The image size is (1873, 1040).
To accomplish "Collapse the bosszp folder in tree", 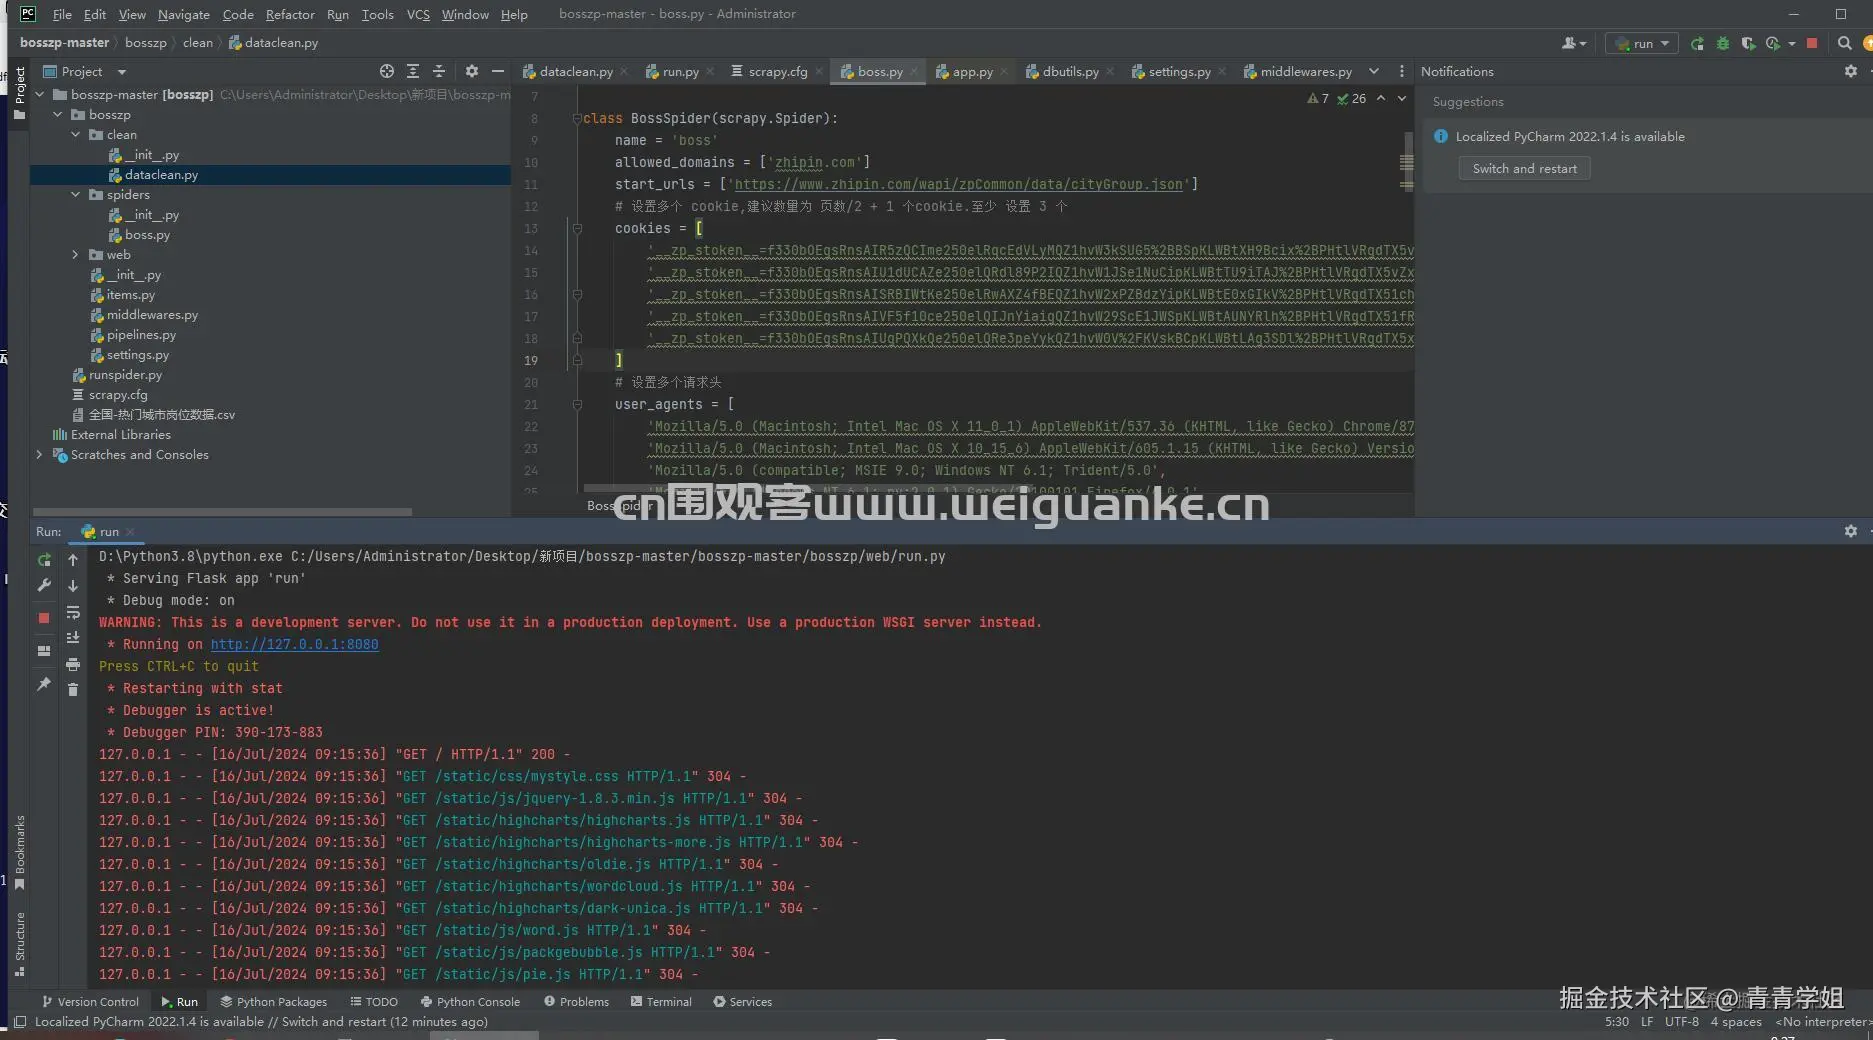I will [58, 115].
